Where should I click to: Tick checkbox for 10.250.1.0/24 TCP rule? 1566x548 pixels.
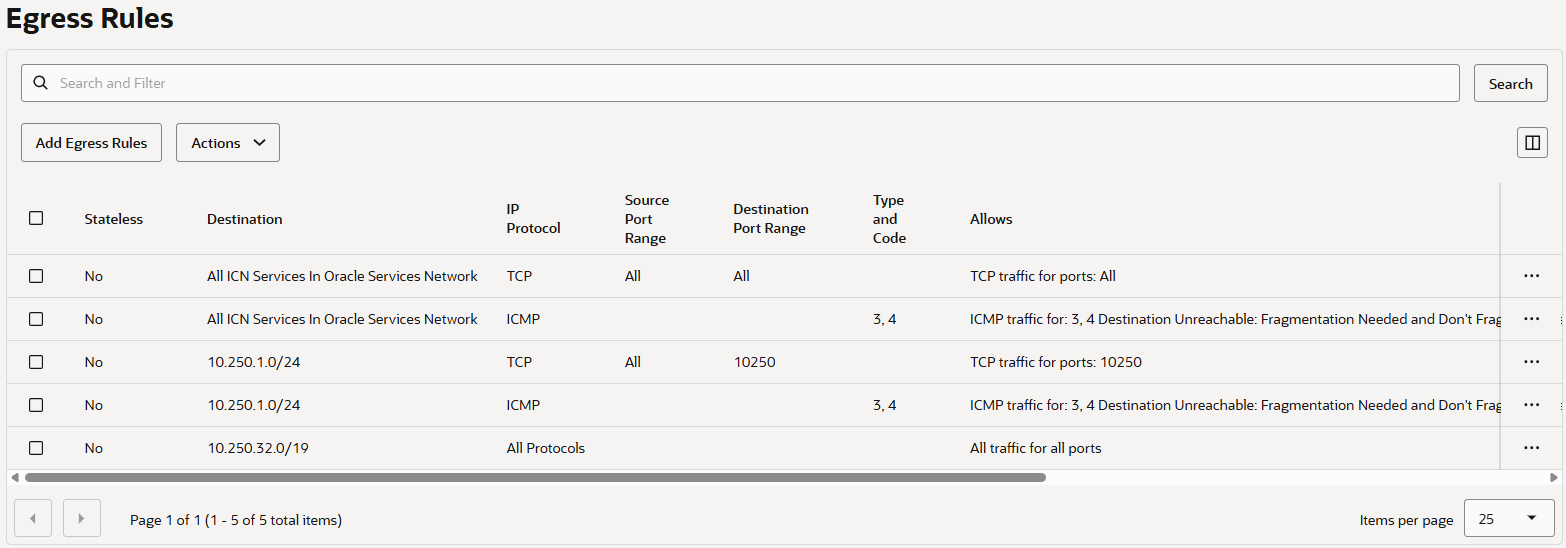pyautogui.click(x=36, y=362)
